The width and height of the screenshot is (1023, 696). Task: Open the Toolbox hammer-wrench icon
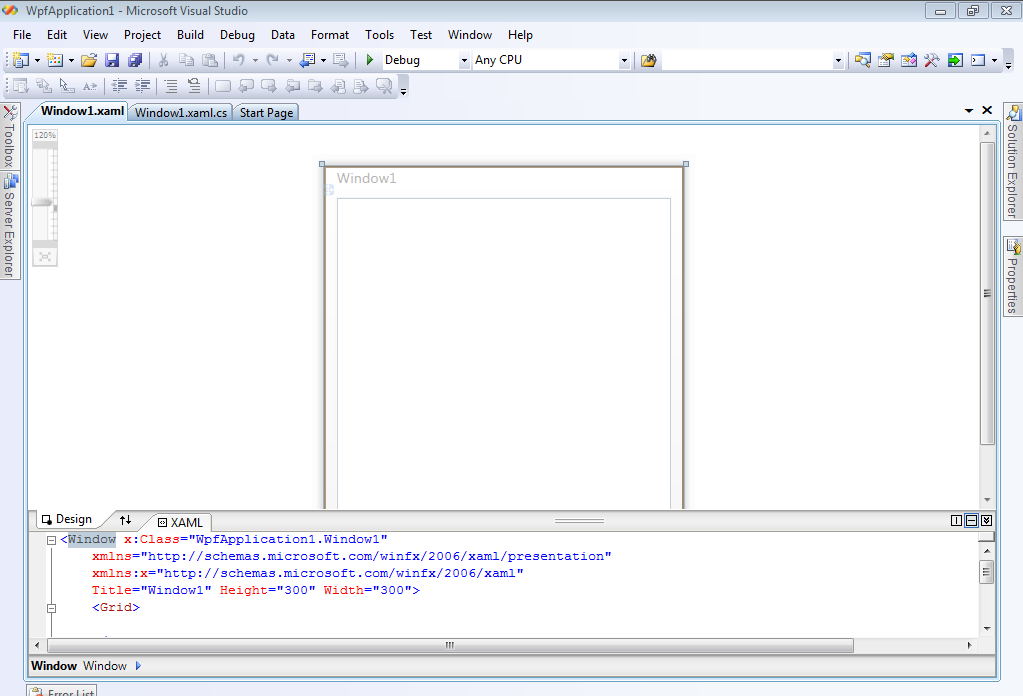coord(932,60)
